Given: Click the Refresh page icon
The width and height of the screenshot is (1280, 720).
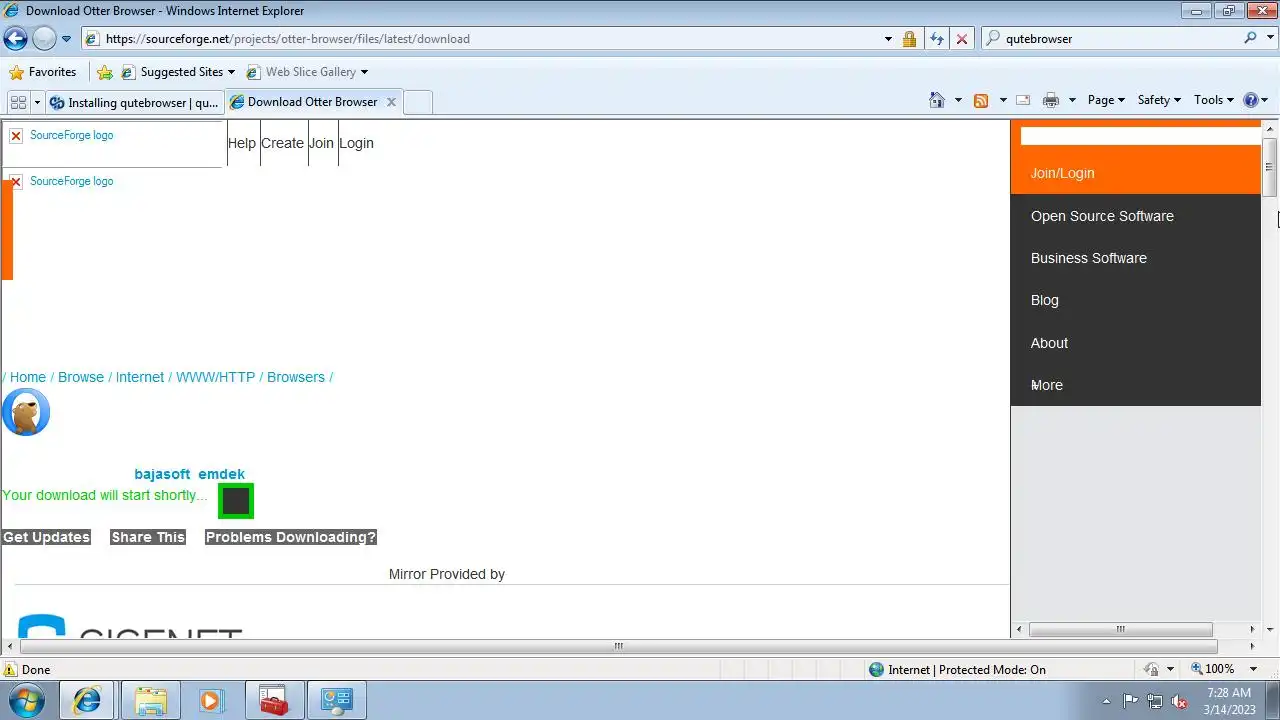Looking at the screenshot, I should (x=936, y=39).
